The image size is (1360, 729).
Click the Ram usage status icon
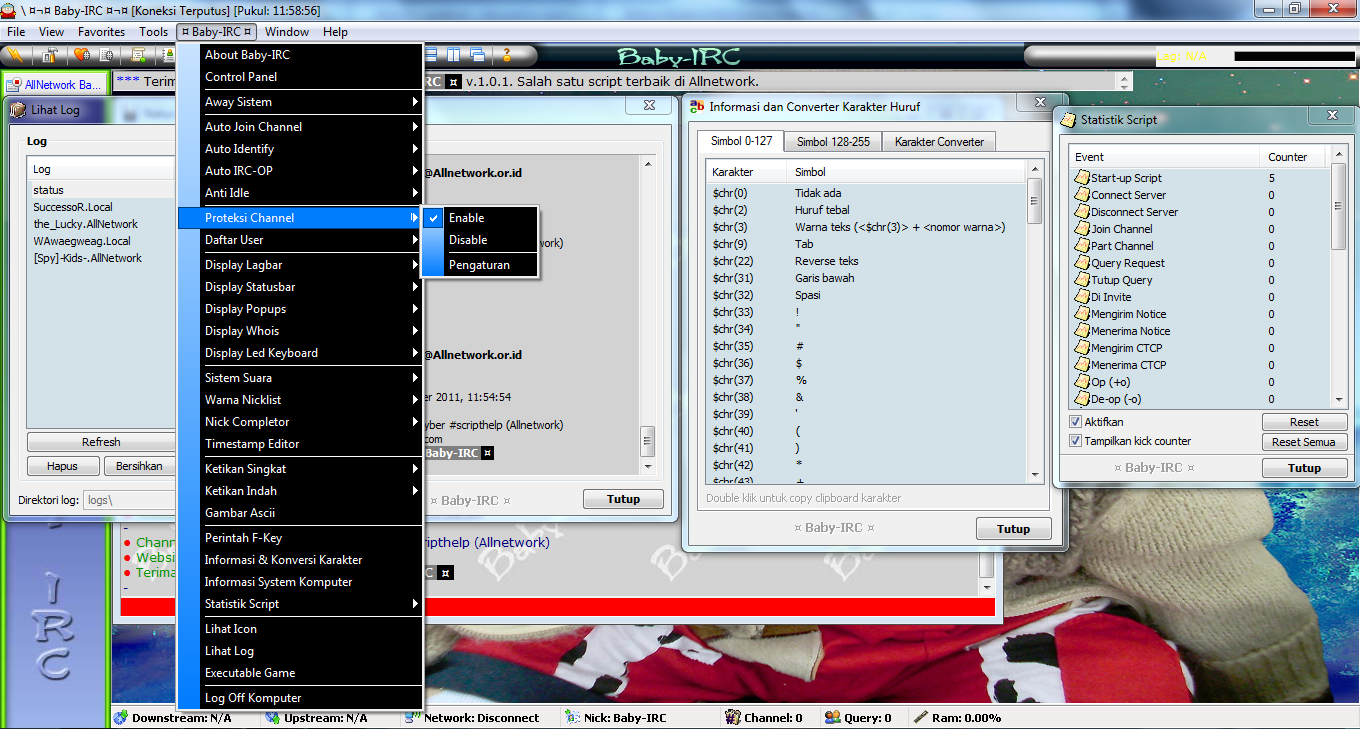point(921,717)
